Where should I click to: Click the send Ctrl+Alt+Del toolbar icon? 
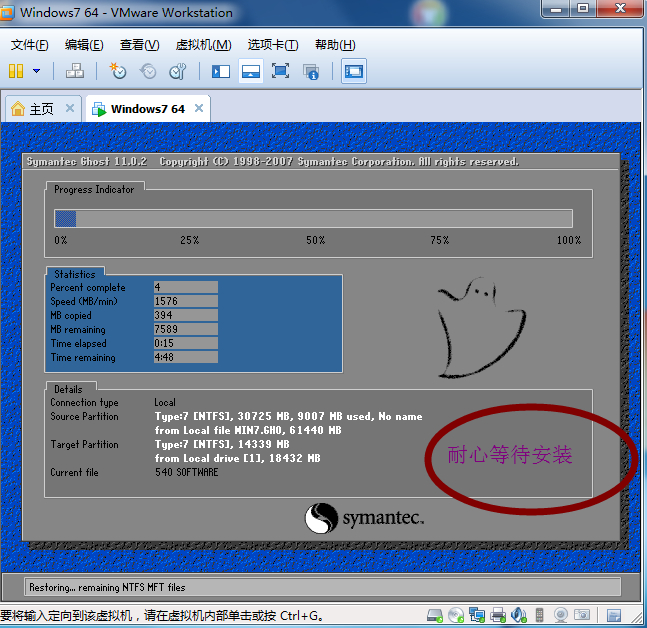tap(75, 71)
